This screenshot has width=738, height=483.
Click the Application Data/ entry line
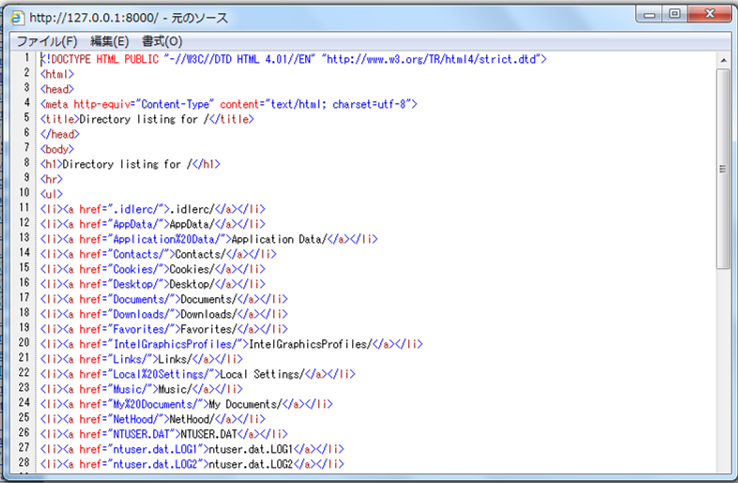pos(209,240)
